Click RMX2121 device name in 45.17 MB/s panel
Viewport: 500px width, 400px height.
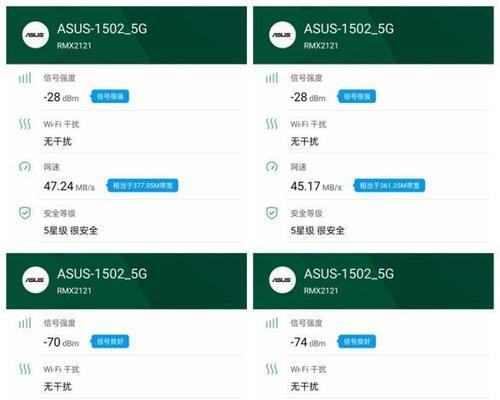pyautogui.click(x=321, y=46)
